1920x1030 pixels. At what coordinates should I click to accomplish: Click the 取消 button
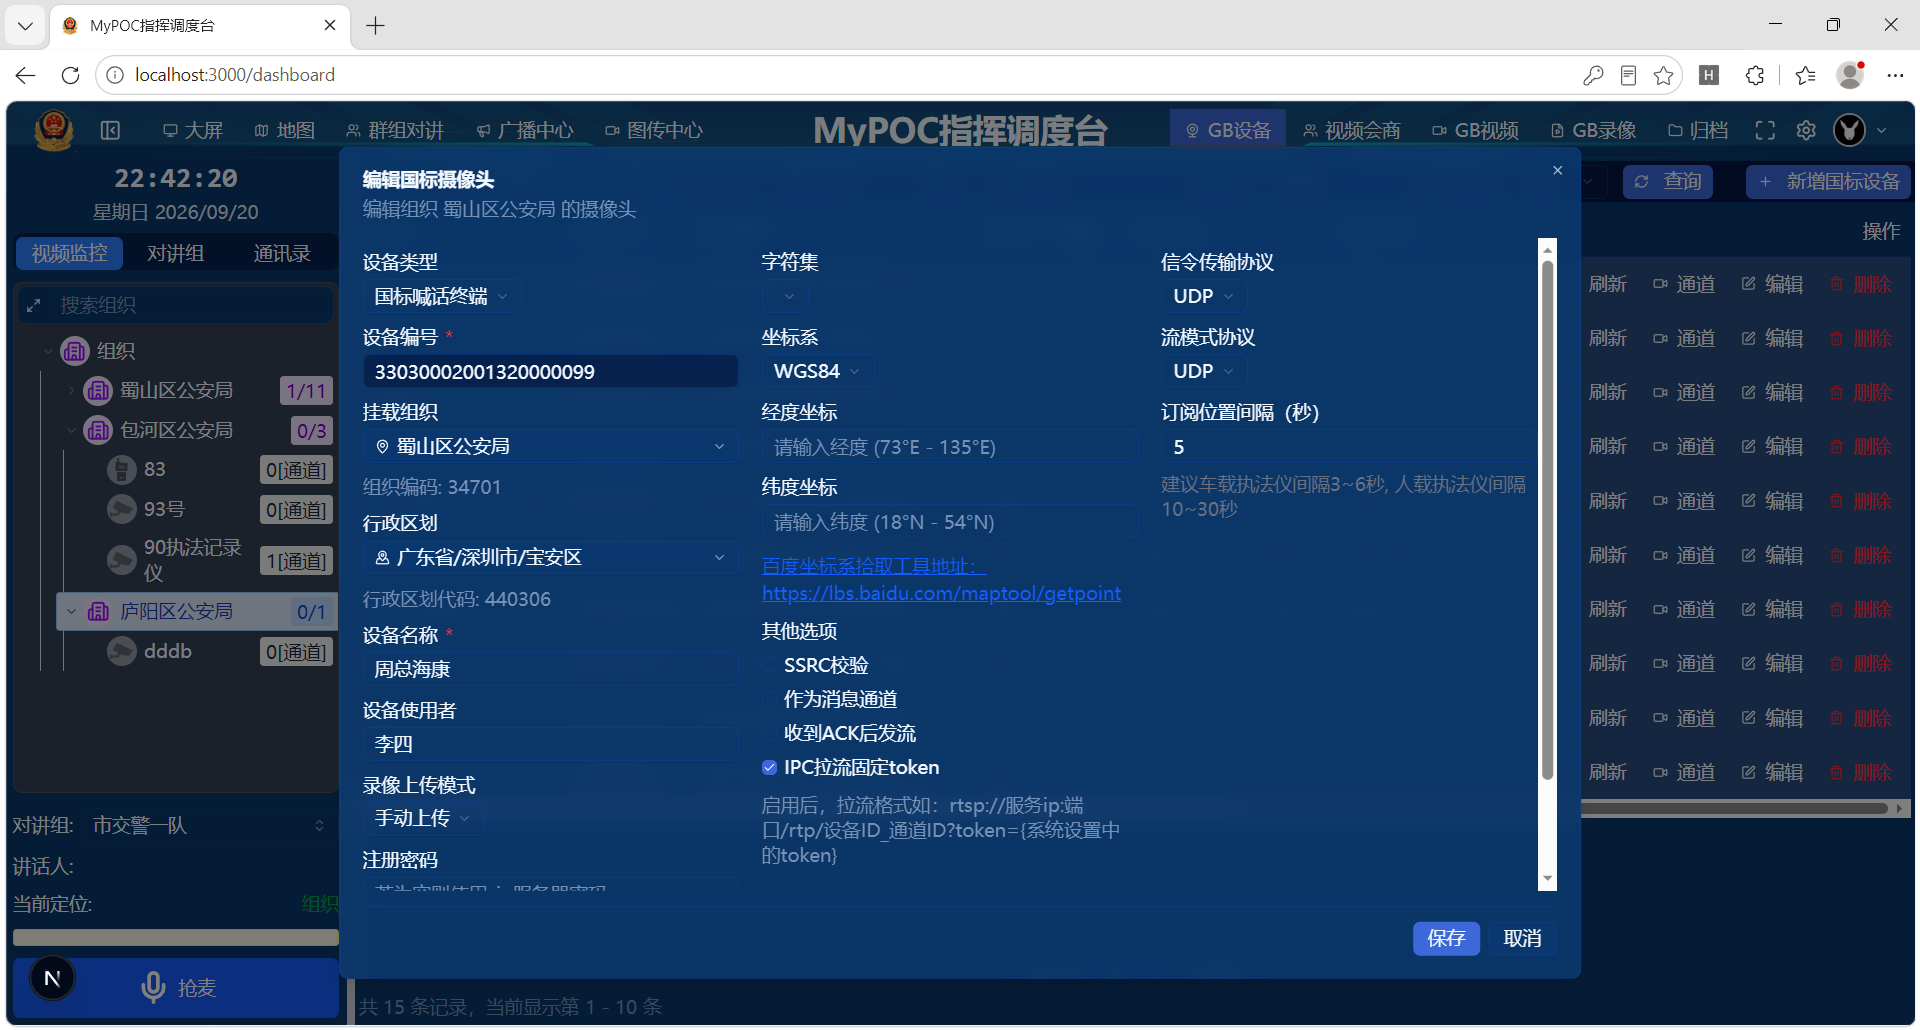[x=1522, y=938]
